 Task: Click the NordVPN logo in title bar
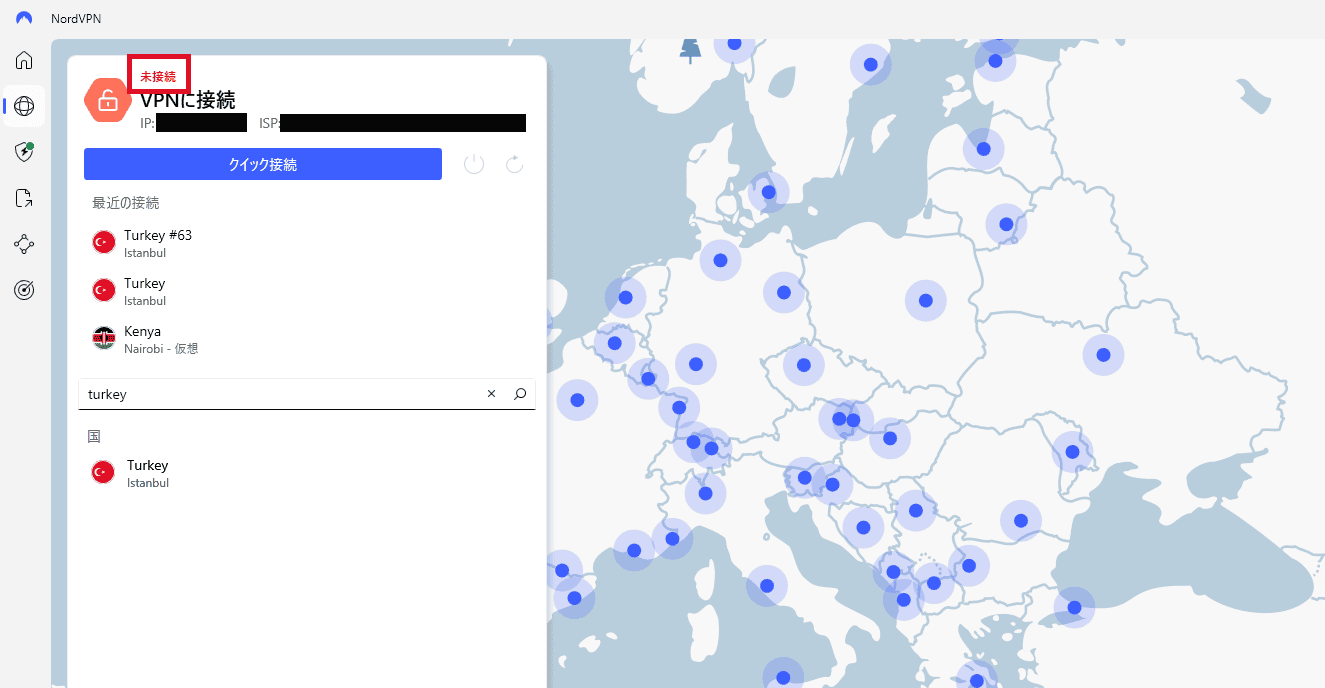point(24,18)
